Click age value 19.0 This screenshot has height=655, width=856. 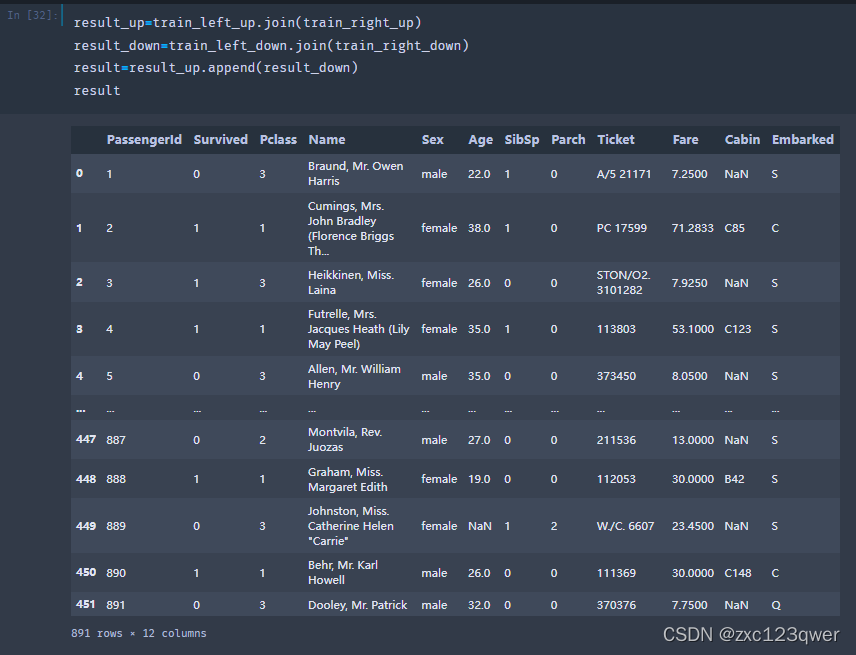pos(479,479)
